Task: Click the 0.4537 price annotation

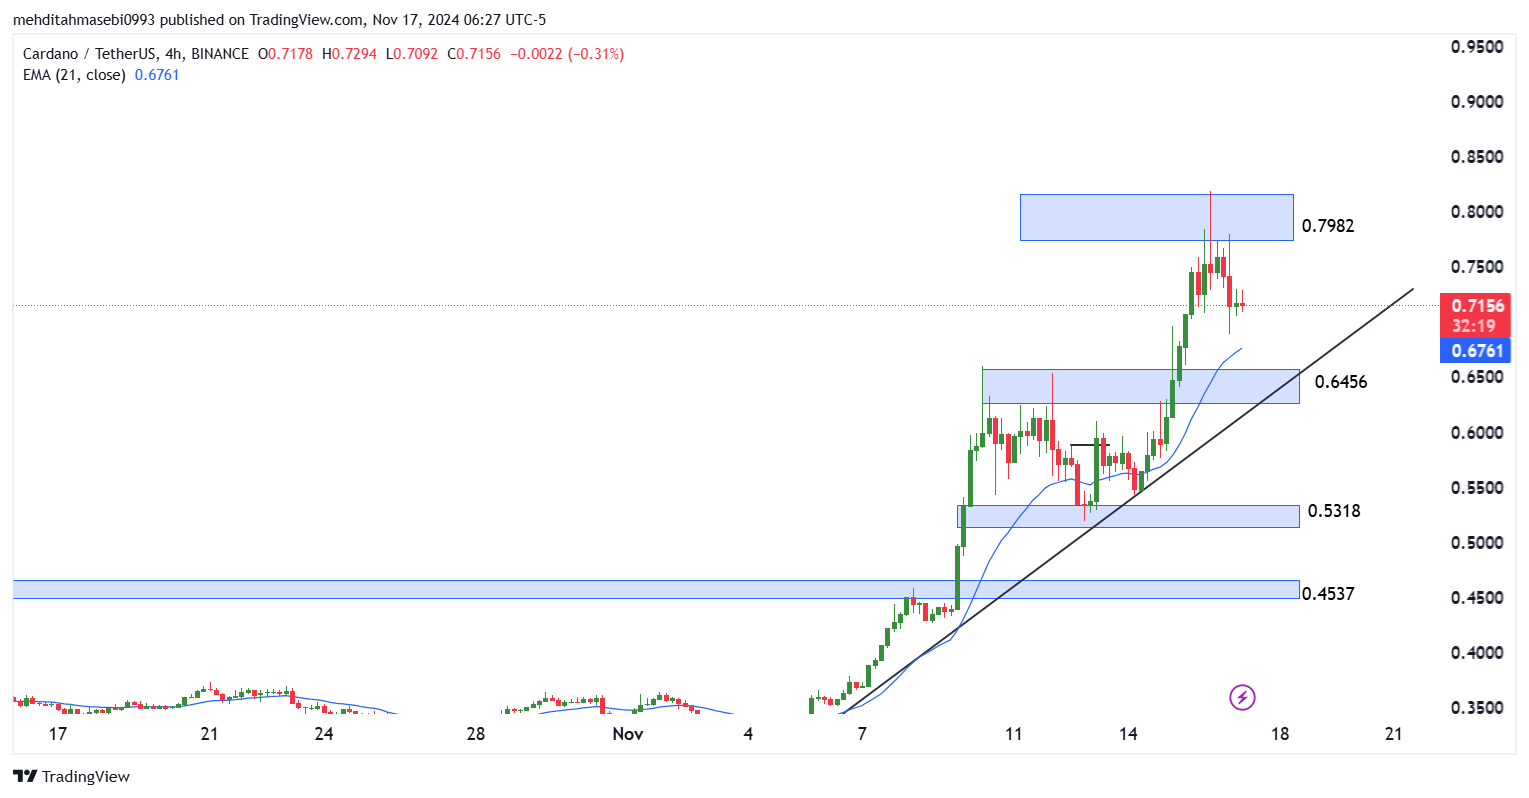Action: click(1328, 594)
